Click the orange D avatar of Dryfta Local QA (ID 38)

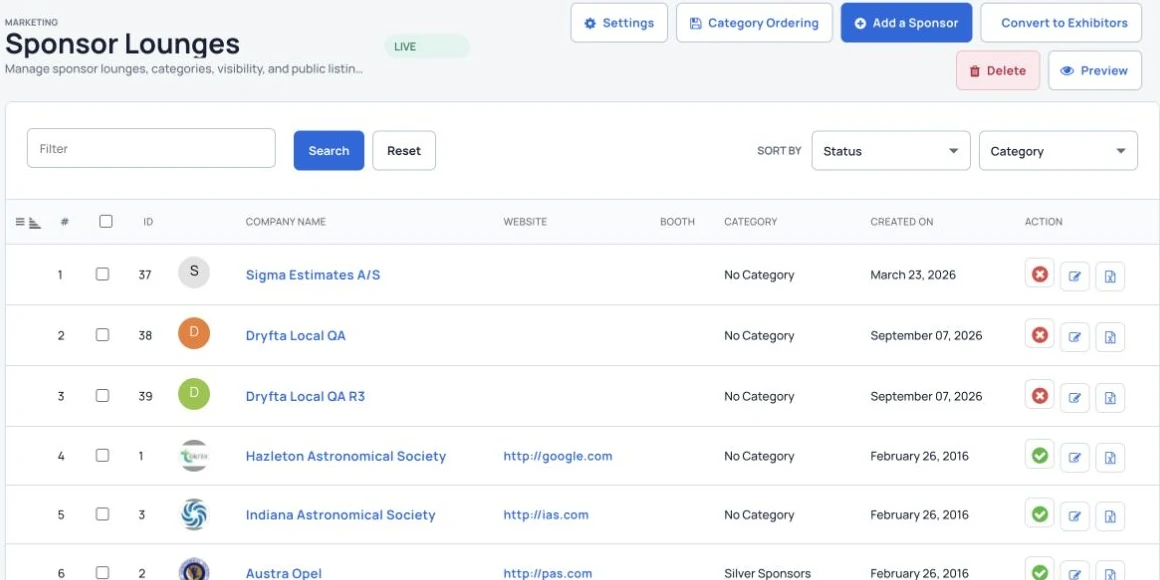(x=194, y=333)
